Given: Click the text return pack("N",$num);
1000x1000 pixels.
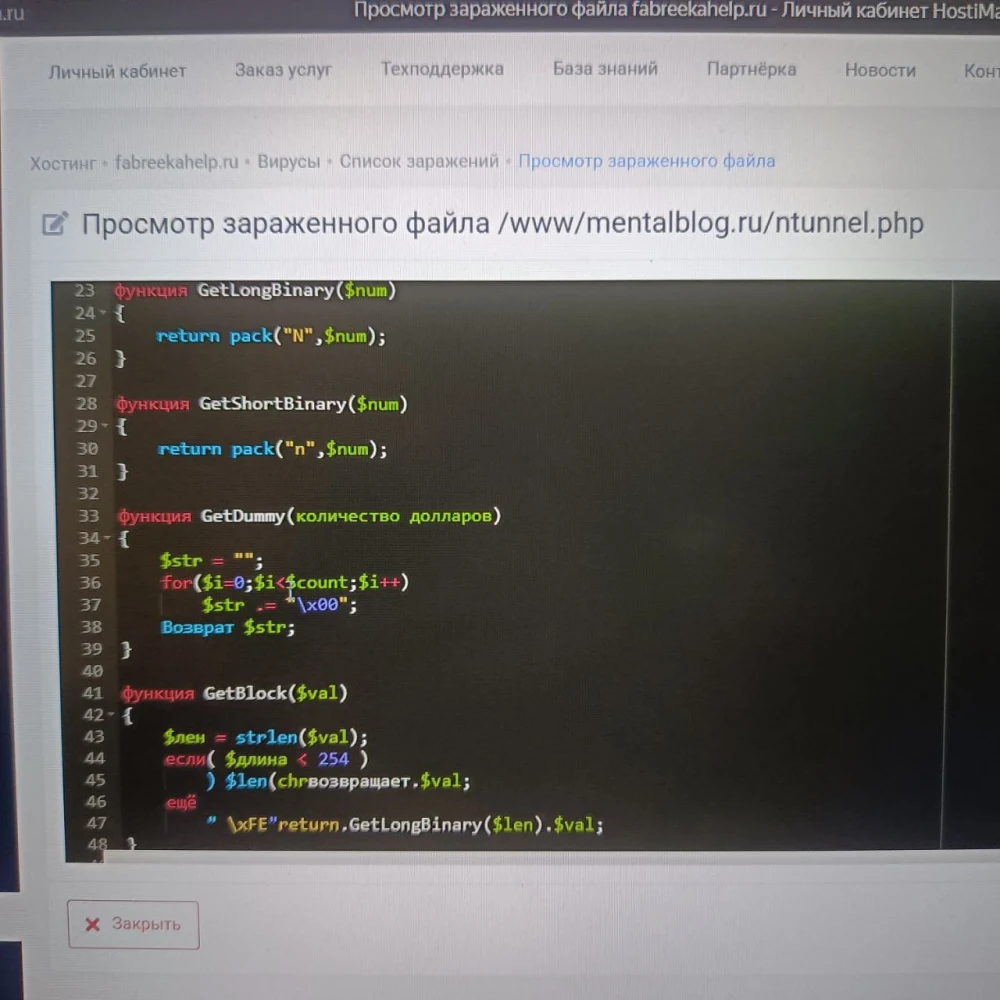Looking at the screenshot, I should tap(271, 336).
